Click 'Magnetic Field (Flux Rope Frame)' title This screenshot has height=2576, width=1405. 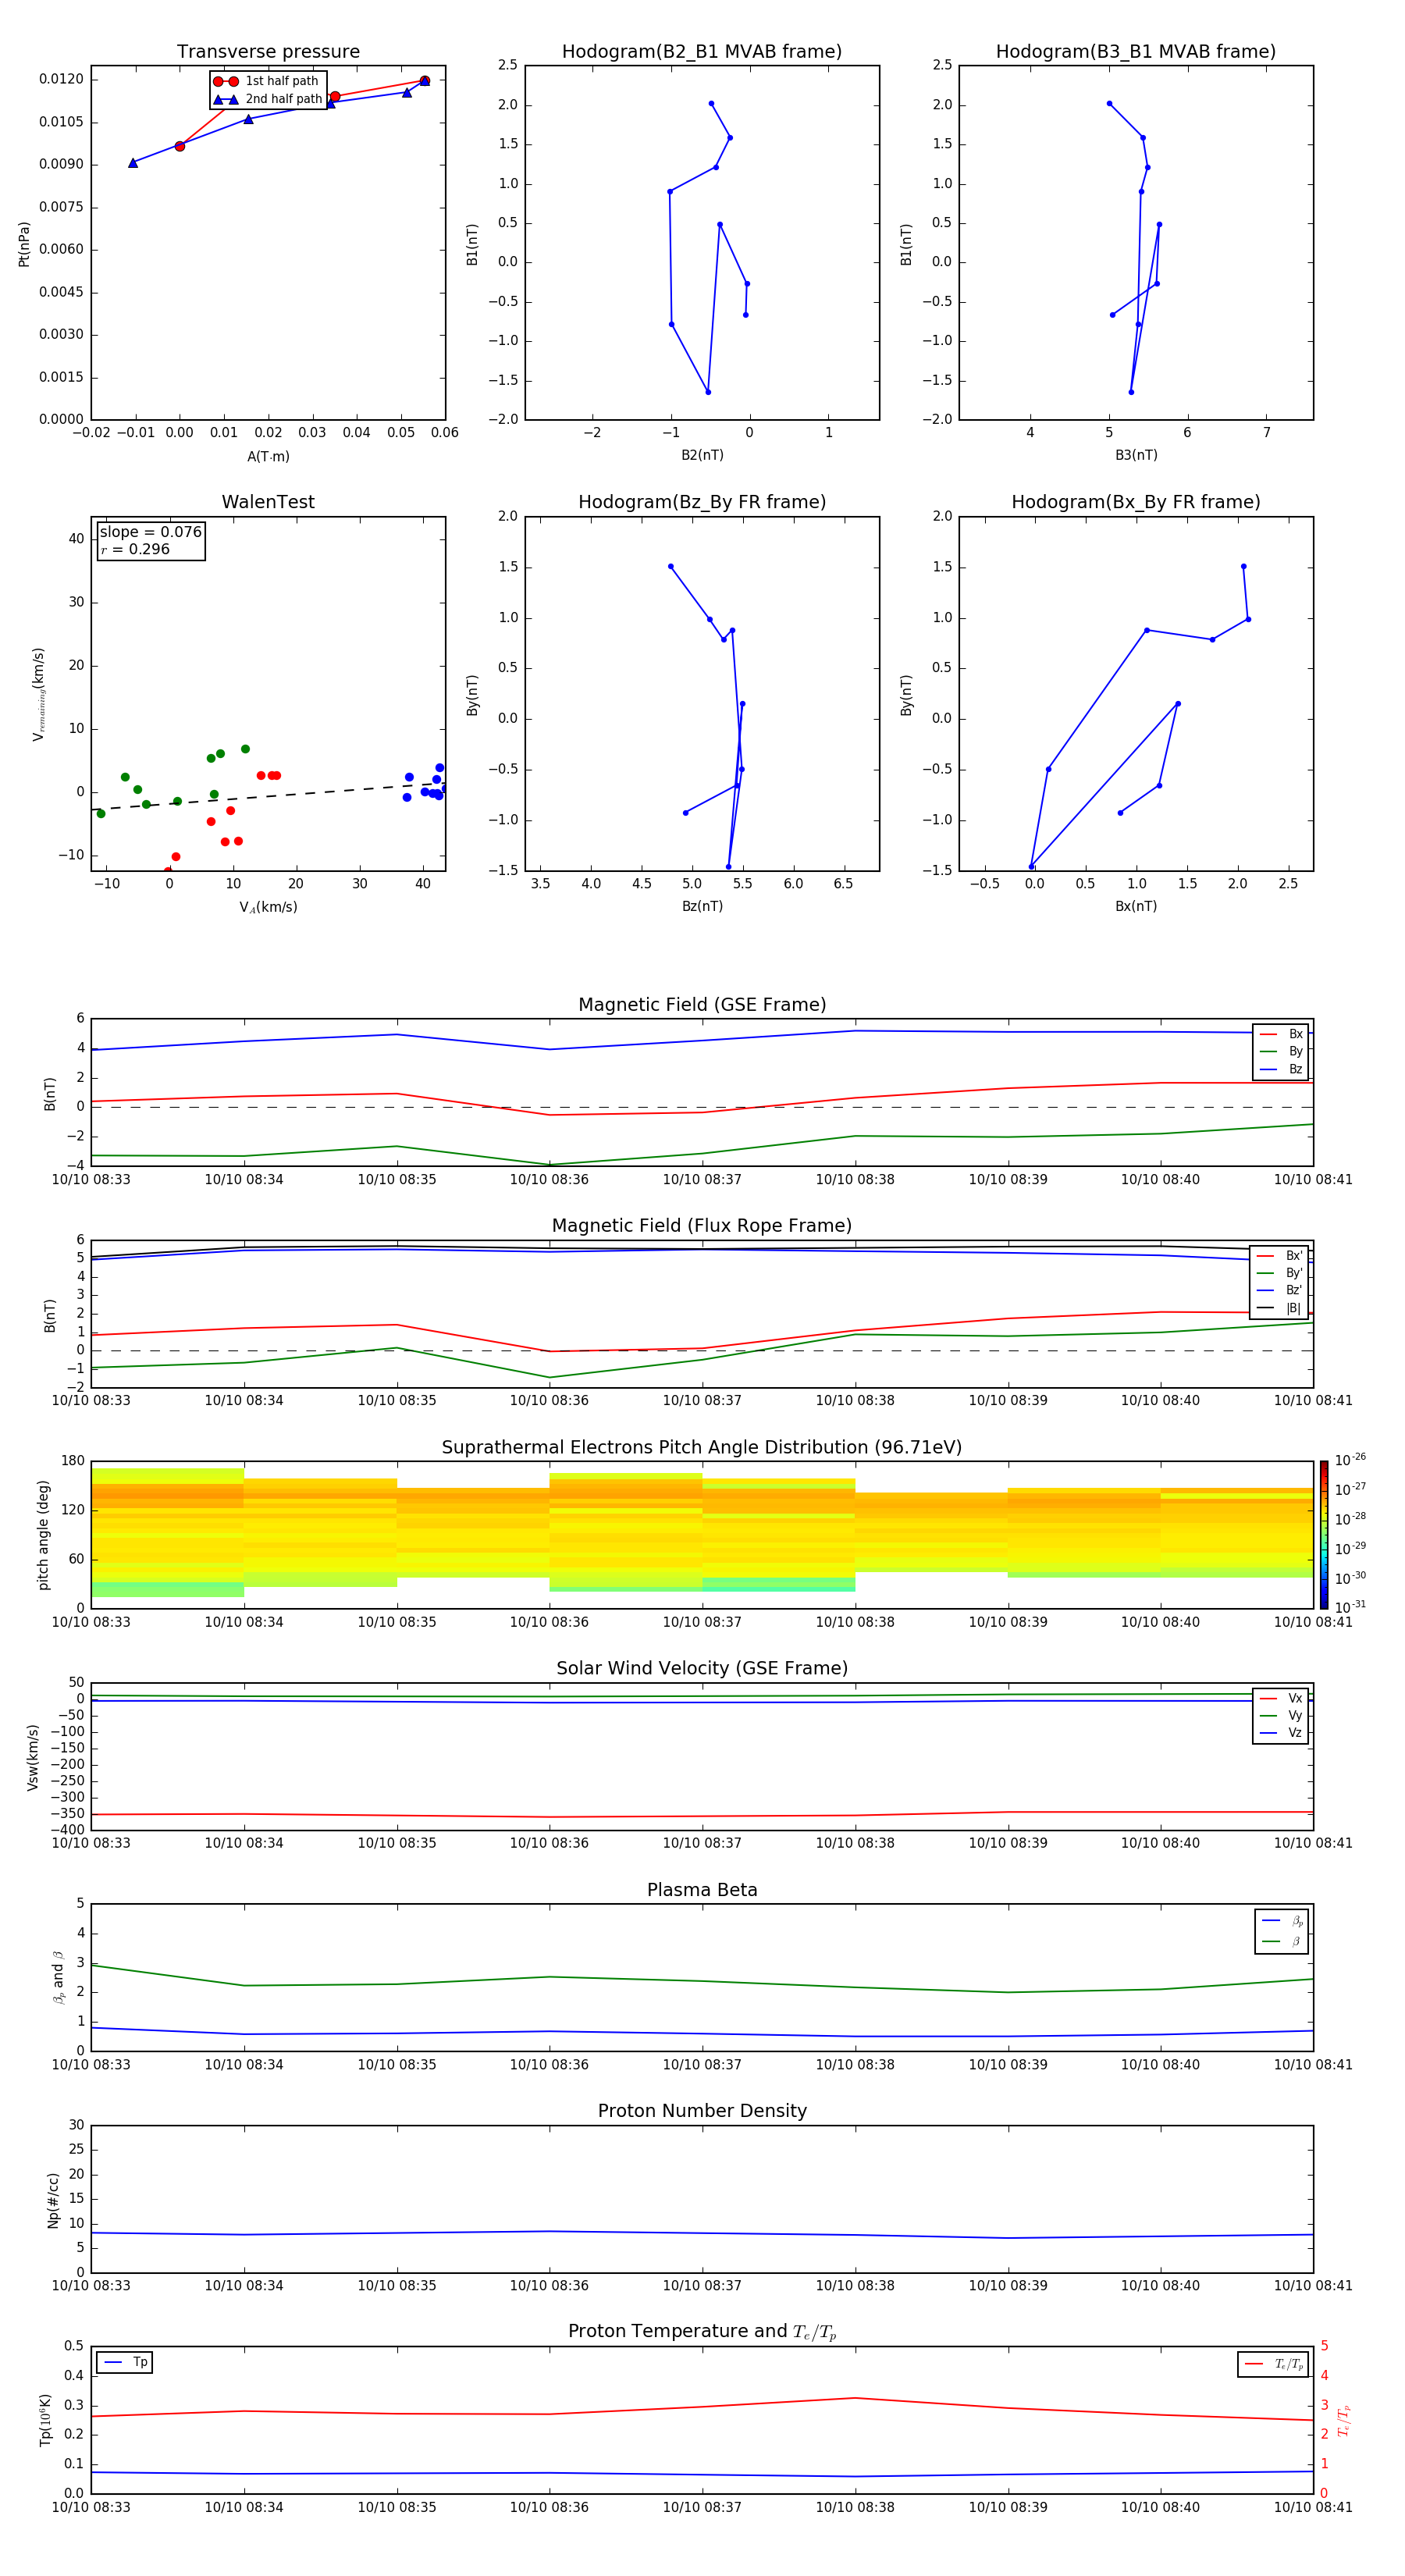(x=702, y=1226)
